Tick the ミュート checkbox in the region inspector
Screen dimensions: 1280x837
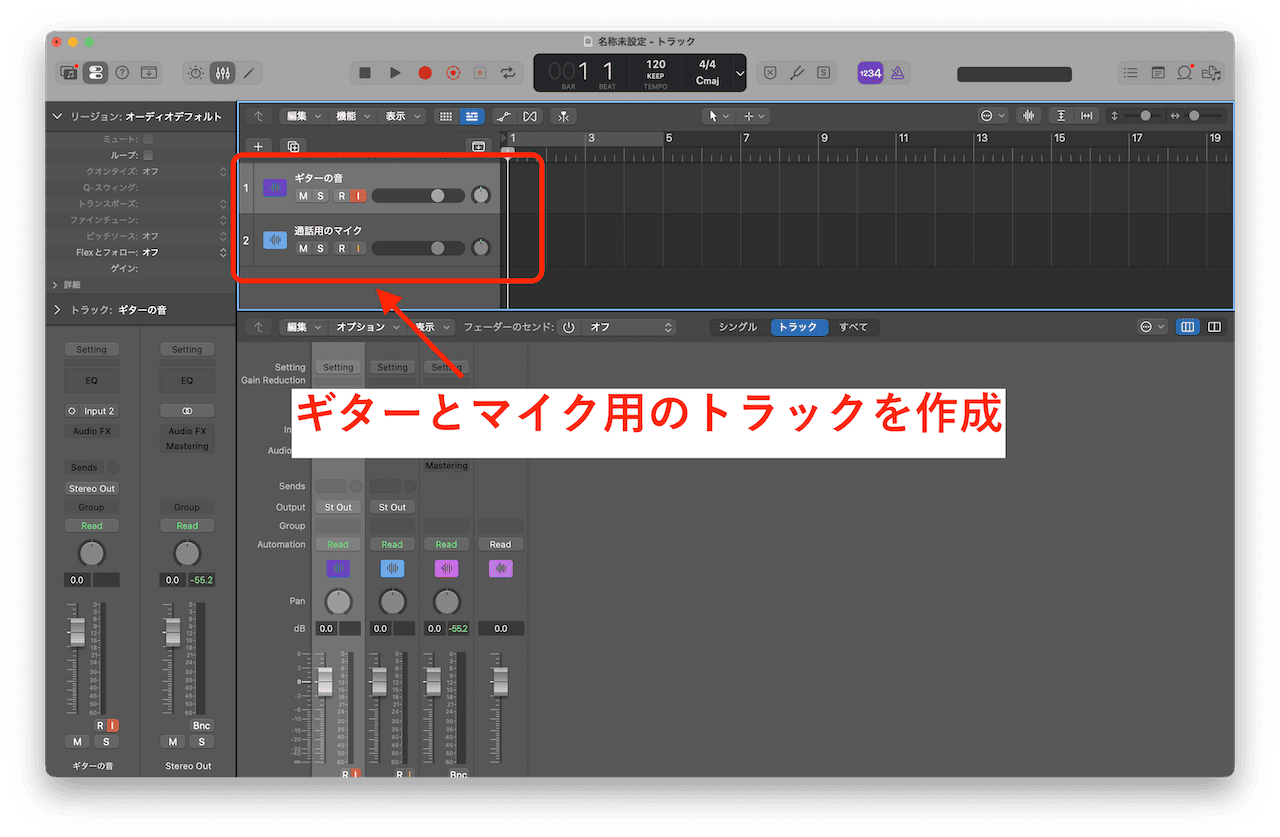coord(148,139)
